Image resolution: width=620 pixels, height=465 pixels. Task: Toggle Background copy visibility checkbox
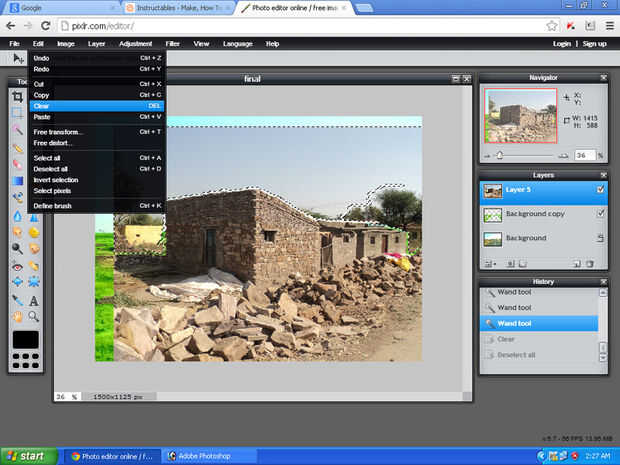(600, 214)
